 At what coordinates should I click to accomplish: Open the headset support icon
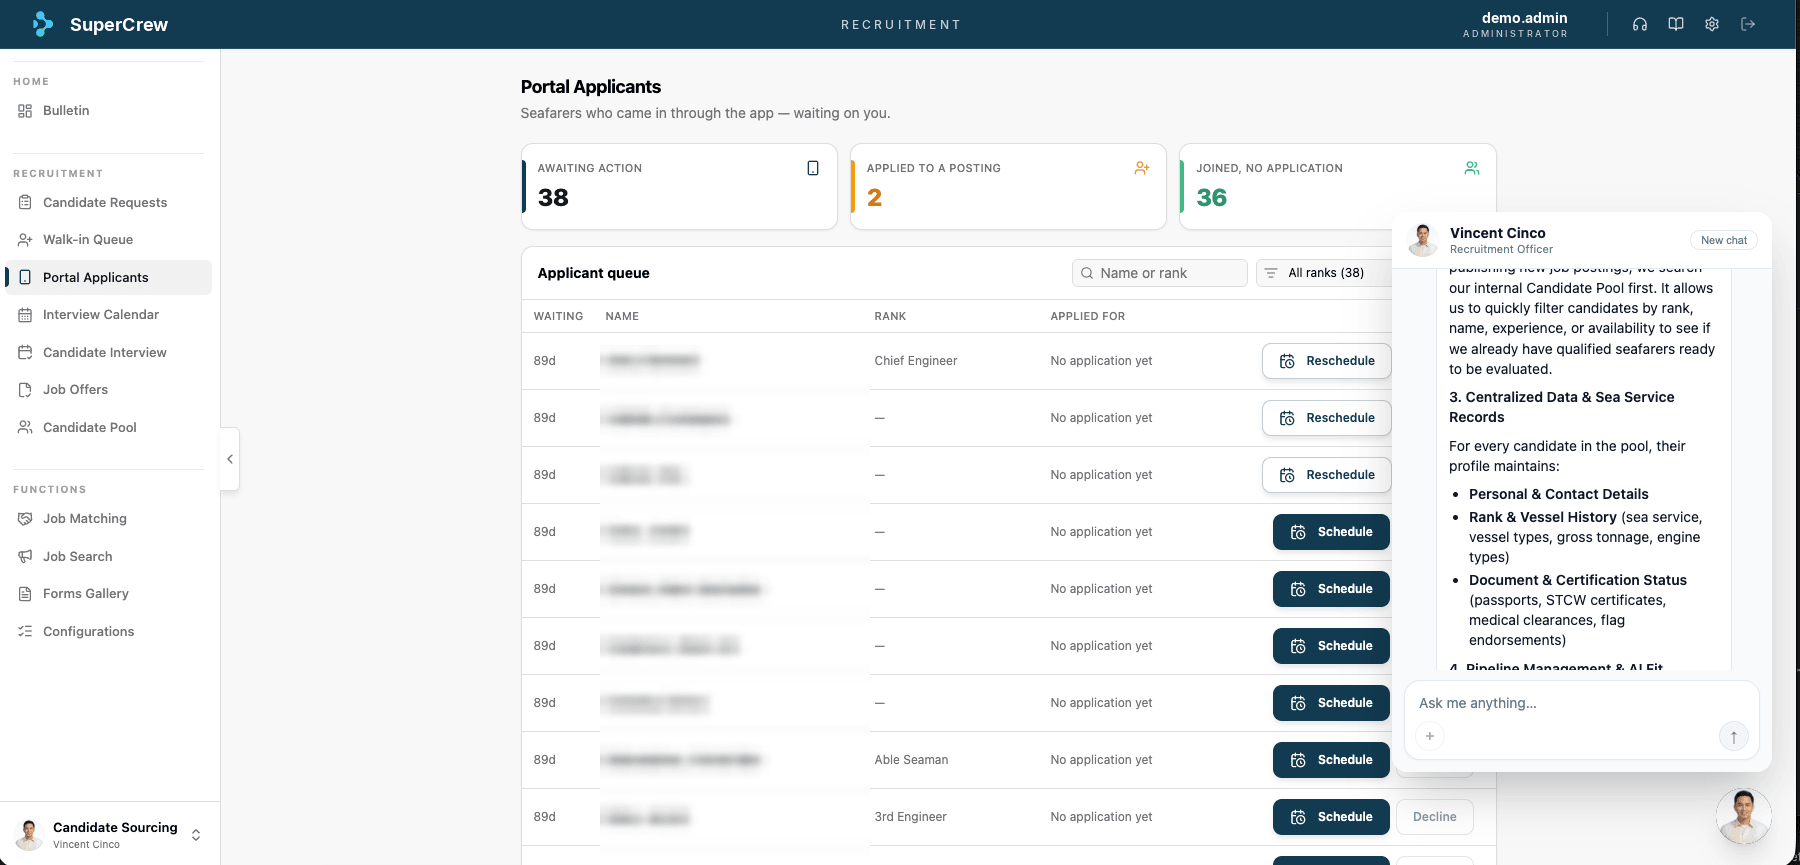(1640, 24)
